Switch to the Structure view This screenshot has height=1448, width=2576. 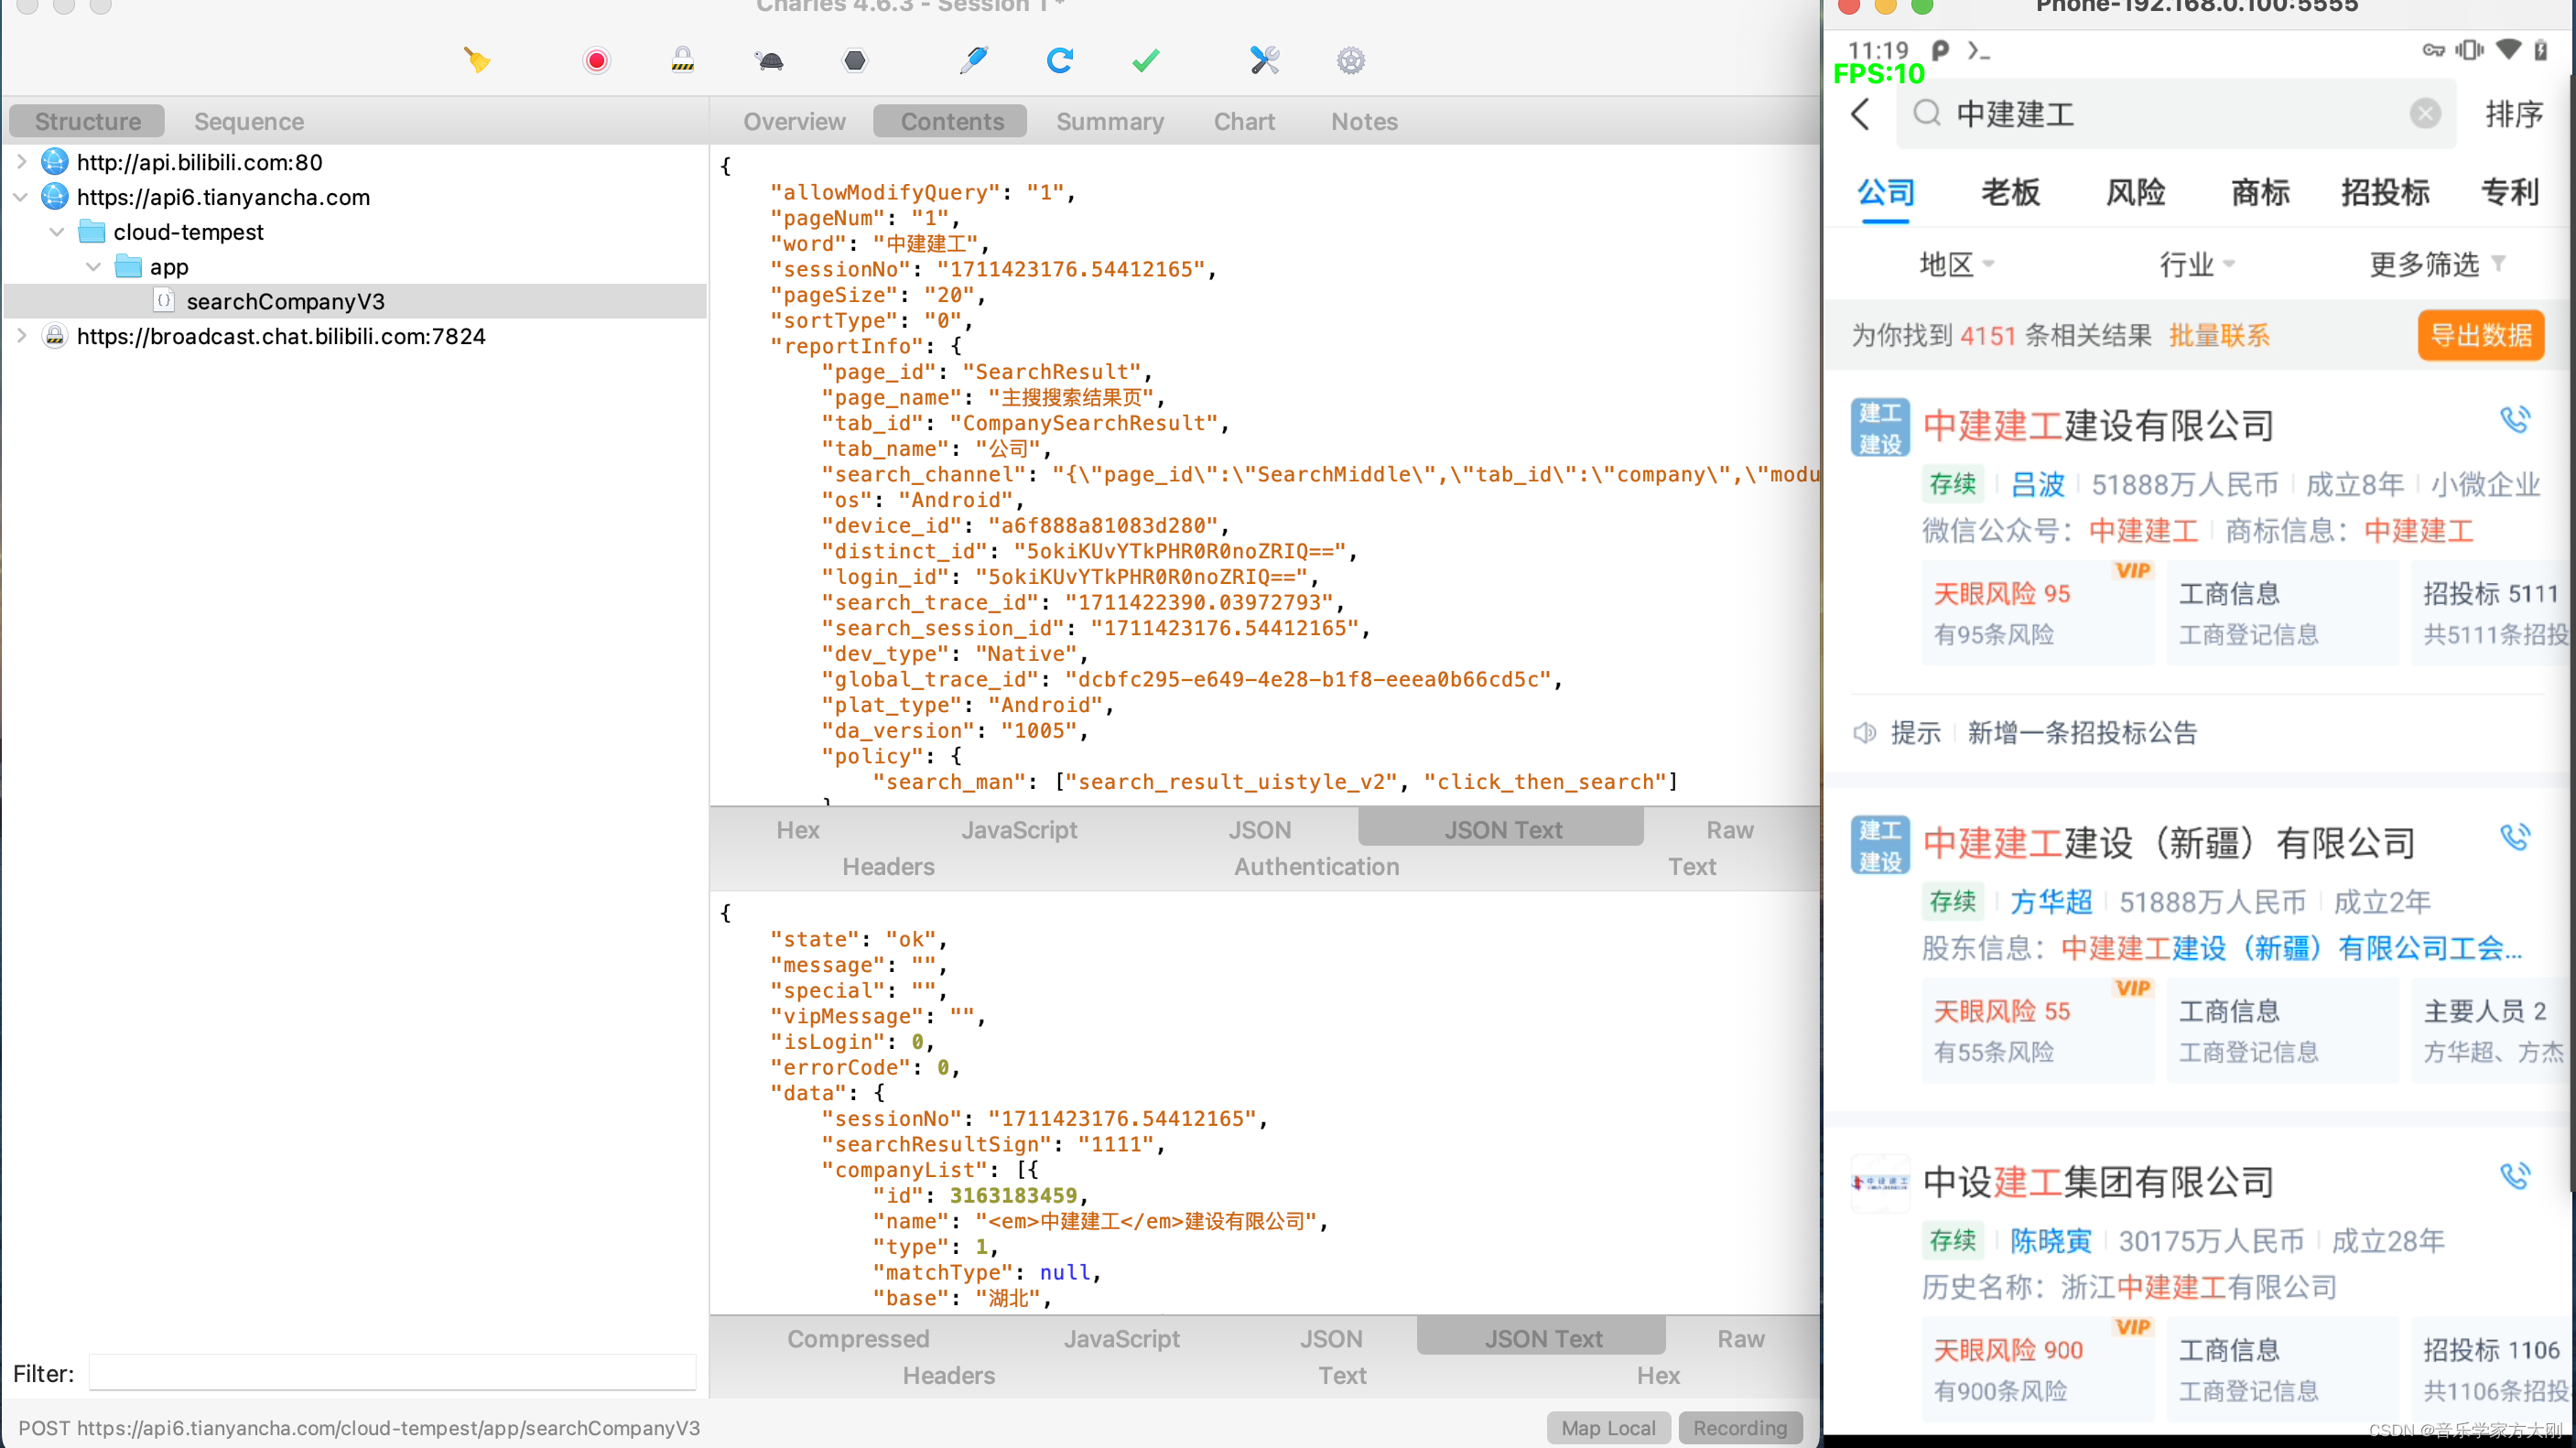click(87, 121)
